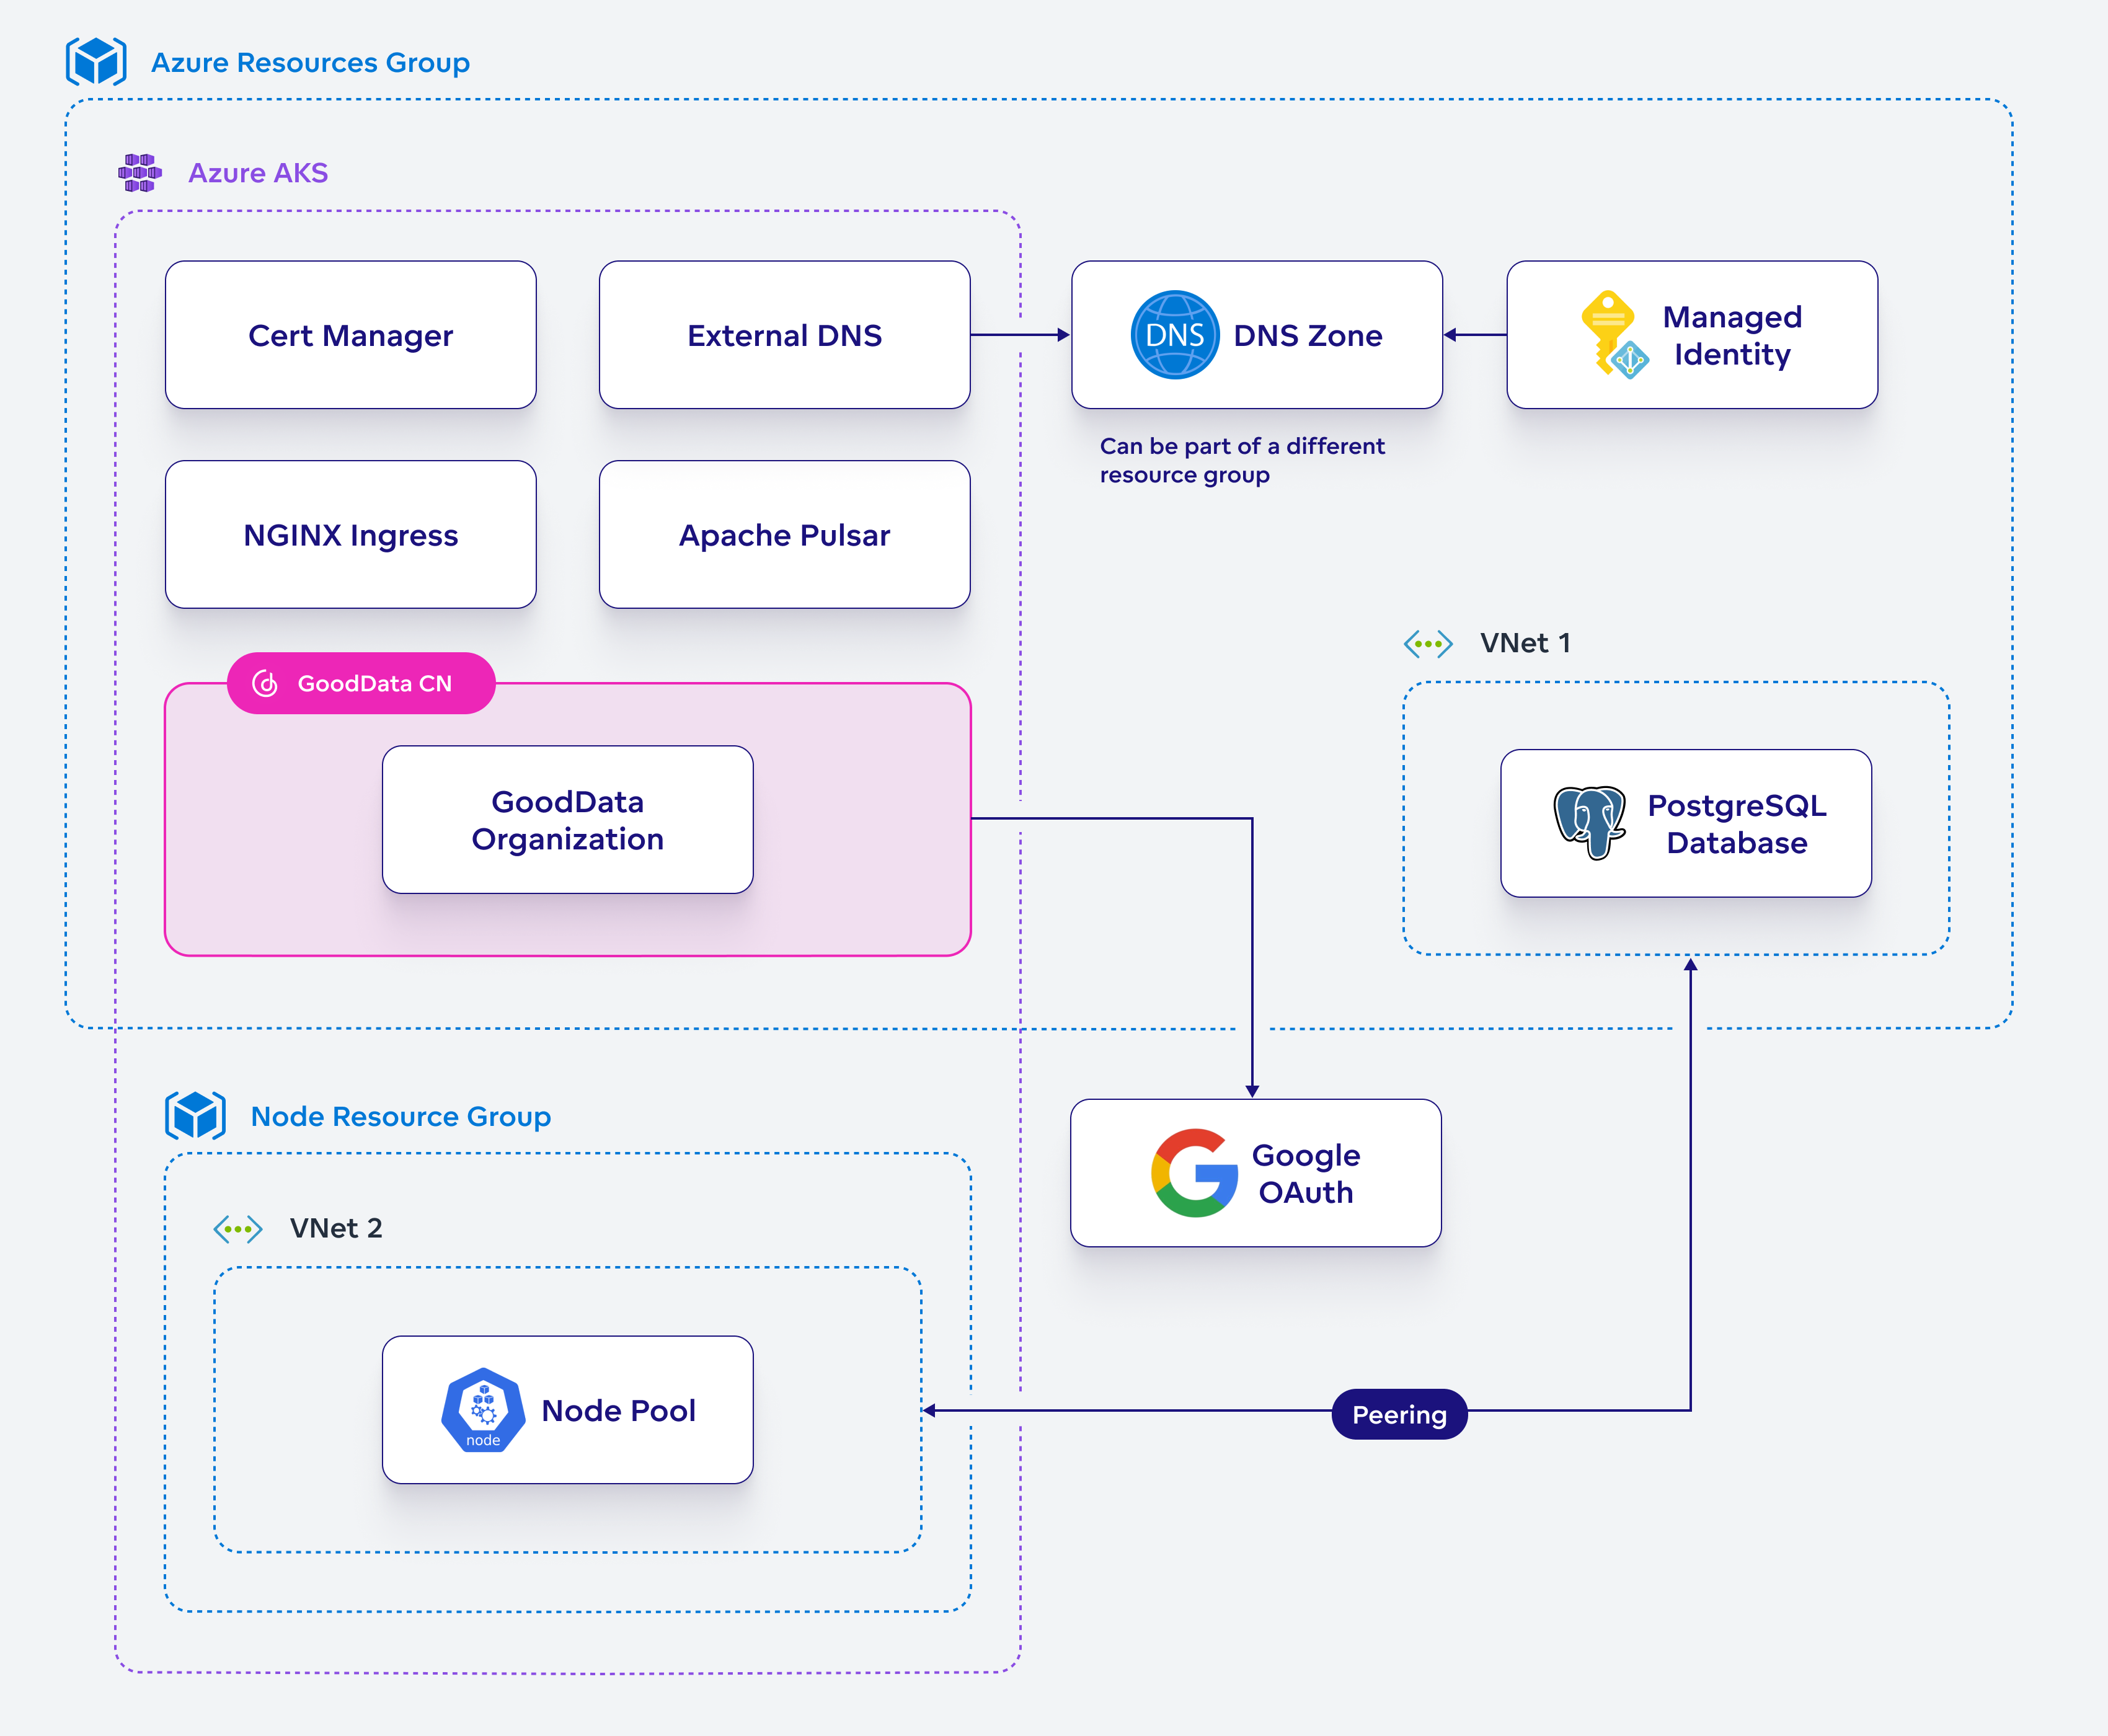Click the Managed Identity label text
Viewport: 2108px width, 1736px height.
click(x=1733, y=336)
